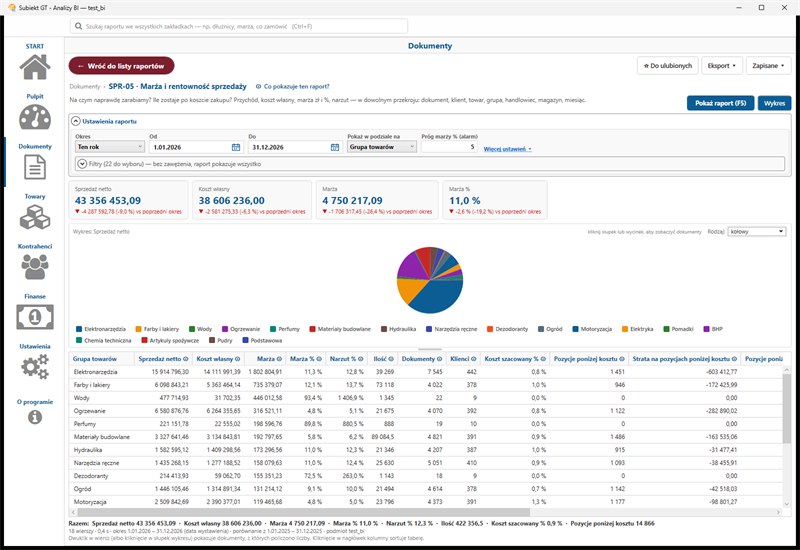Screen dimensions: 800x550
Task: Click the Sprzedaż netto summary card
Action: tap(128, 200)
